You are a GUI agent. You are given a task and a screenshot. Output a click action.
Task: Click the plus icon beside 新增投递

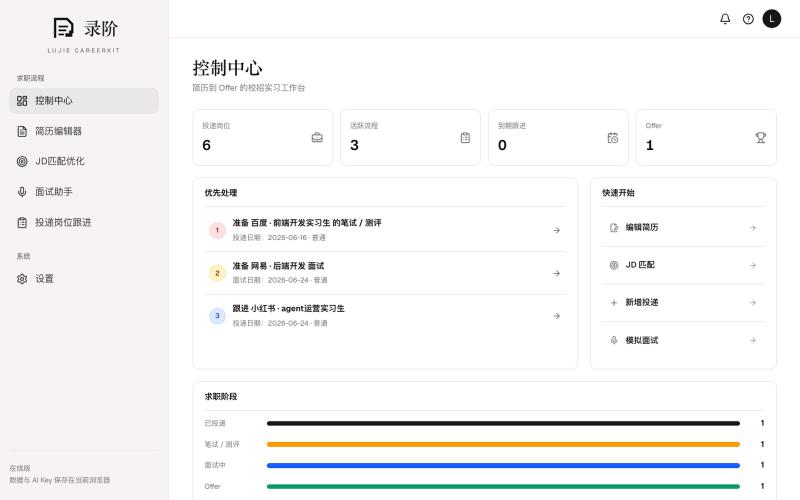(614, 303)
